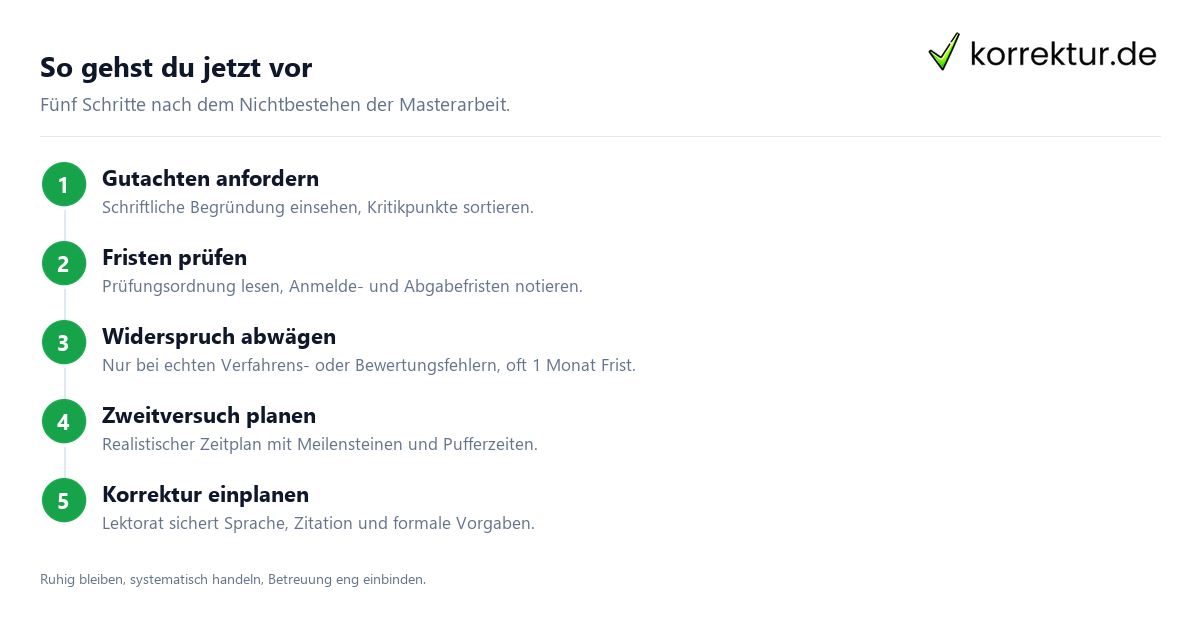This screenshot has height=630, width=1200.
Task: Click the description Realistischer Zeitplan mit Meilensteinen
Action: [320, 445]
